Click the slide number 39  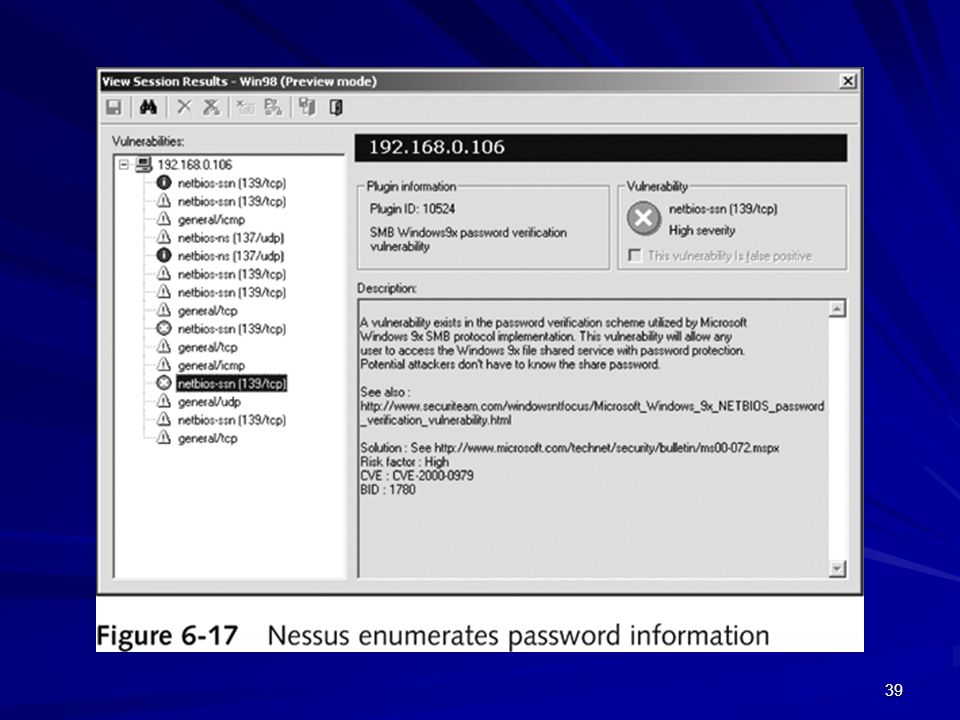click(x=893, y=690)
